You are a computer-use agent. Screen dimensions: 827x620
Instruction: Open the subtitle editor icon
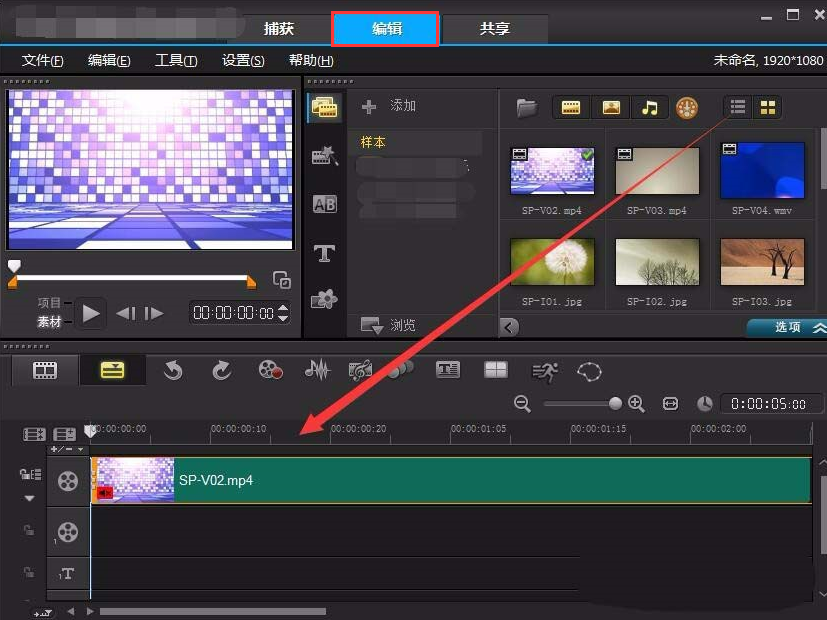point(448,370)
